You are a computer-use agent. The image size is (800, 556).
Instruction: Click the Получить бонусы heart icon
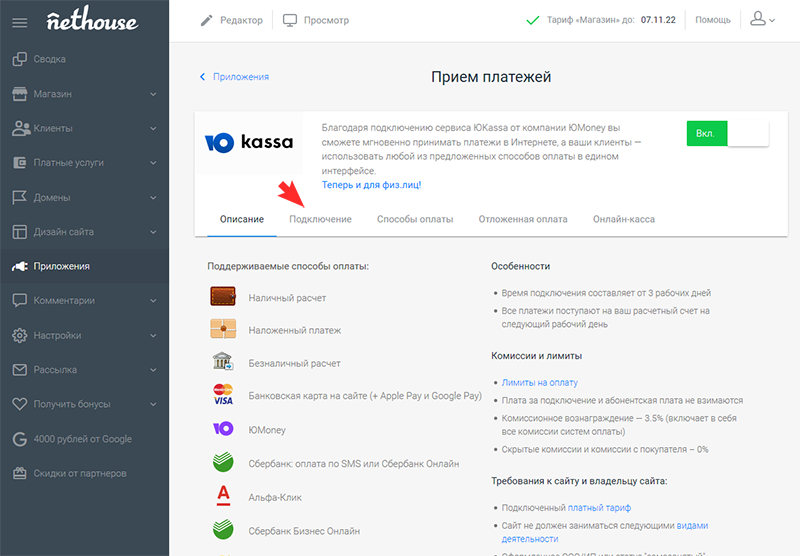click(19, 404)
